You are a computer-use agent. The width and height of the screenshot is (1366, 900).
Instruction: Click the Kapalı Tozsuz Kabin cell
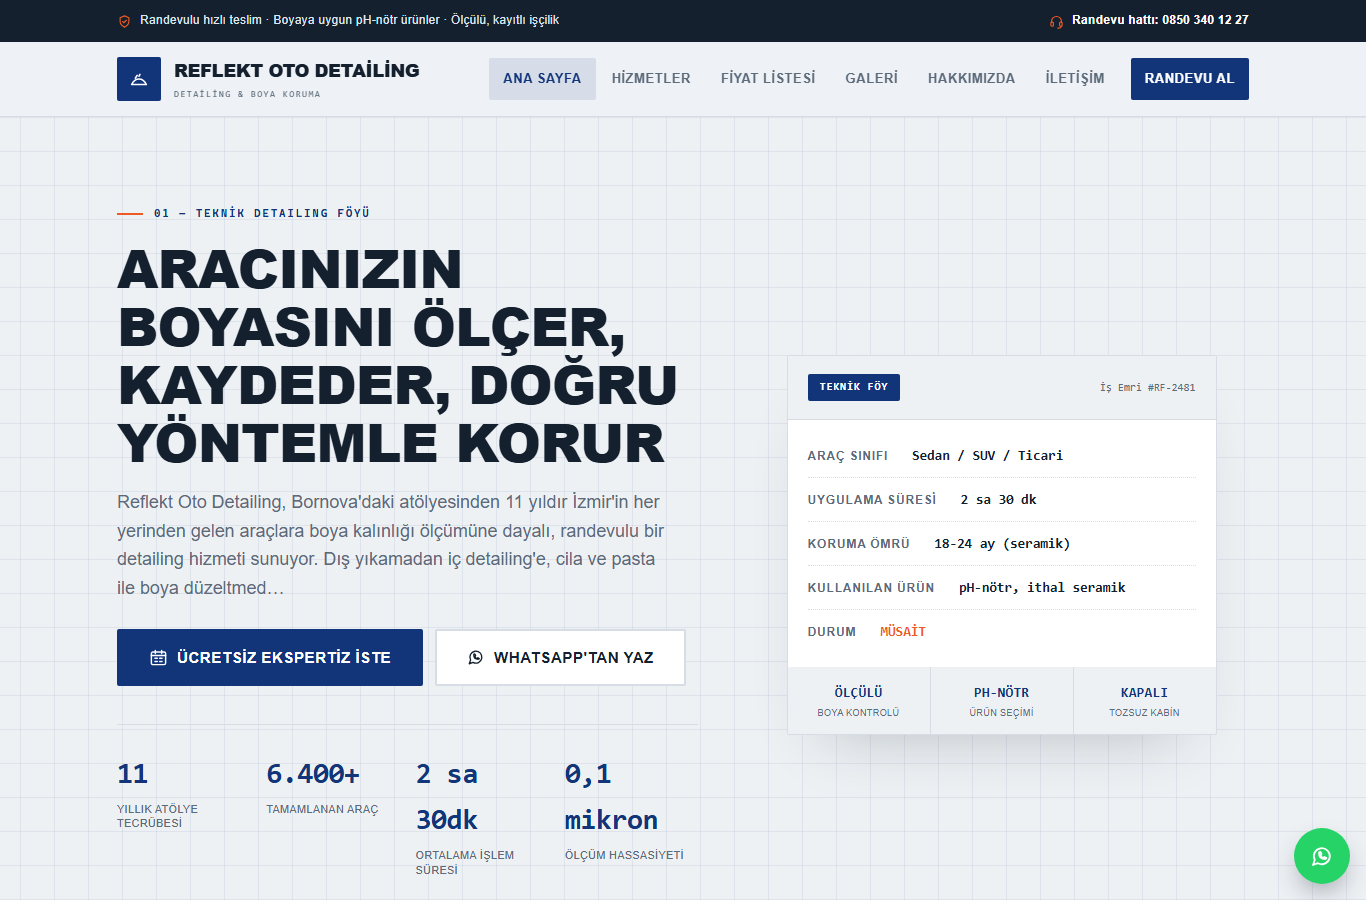point(1145,701)
